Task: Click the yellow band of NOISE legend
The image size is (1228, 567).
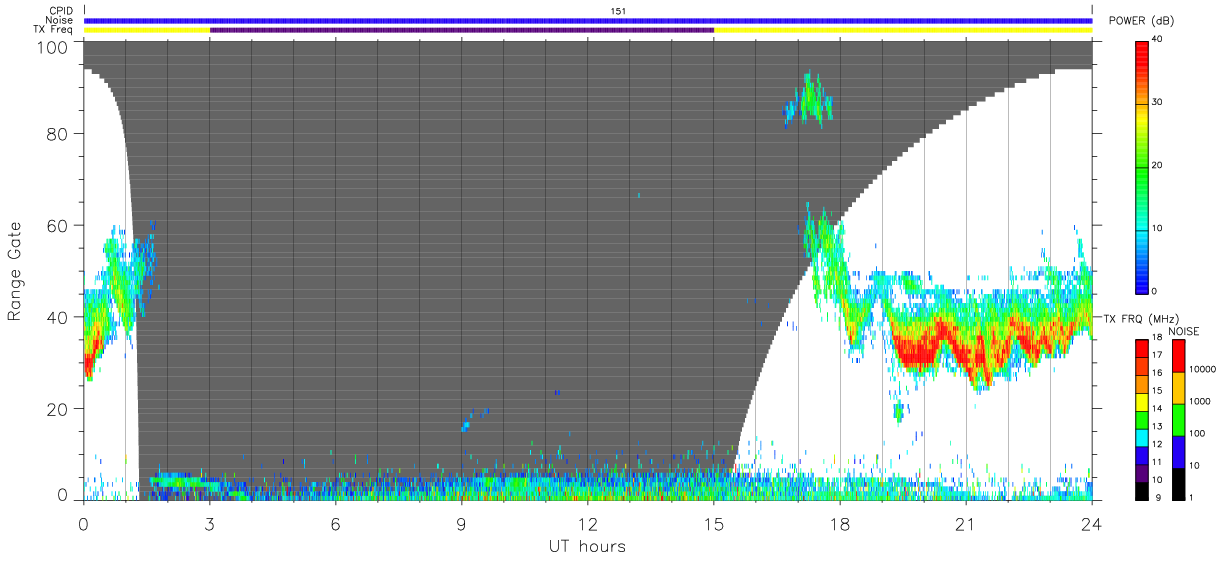Action: click(1177, 388)
